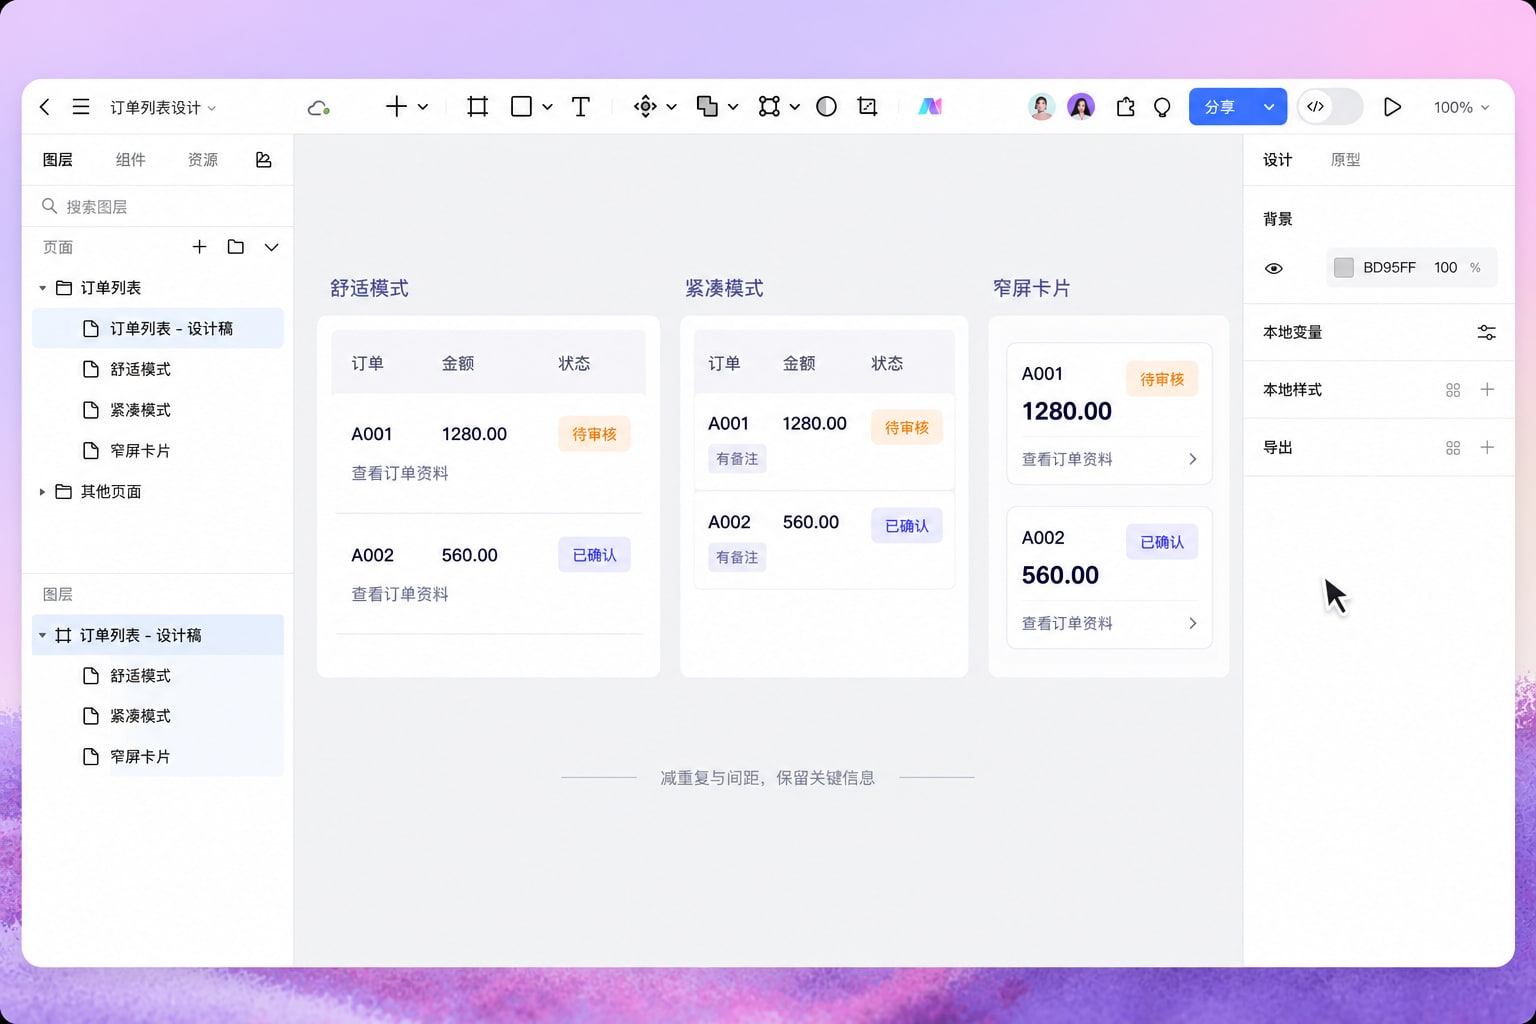This screenshot has height=1024, width=1536.
Task: Select the 设计 tab
Action: [1277, 160]
